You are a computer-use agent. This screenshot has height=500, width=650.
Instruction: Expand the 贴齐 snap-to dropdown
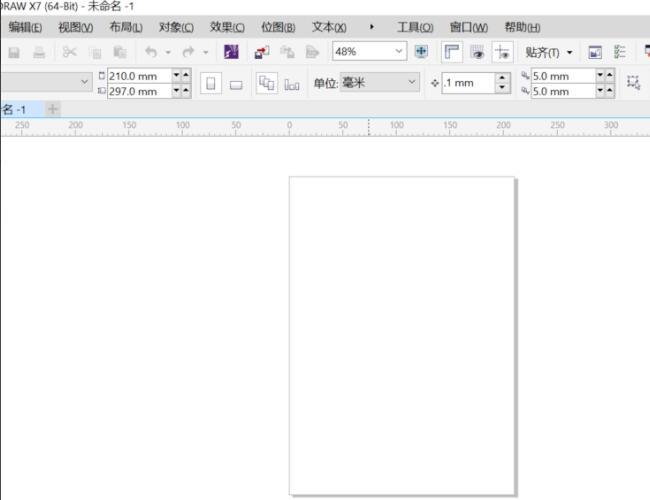tap(570, 53)
